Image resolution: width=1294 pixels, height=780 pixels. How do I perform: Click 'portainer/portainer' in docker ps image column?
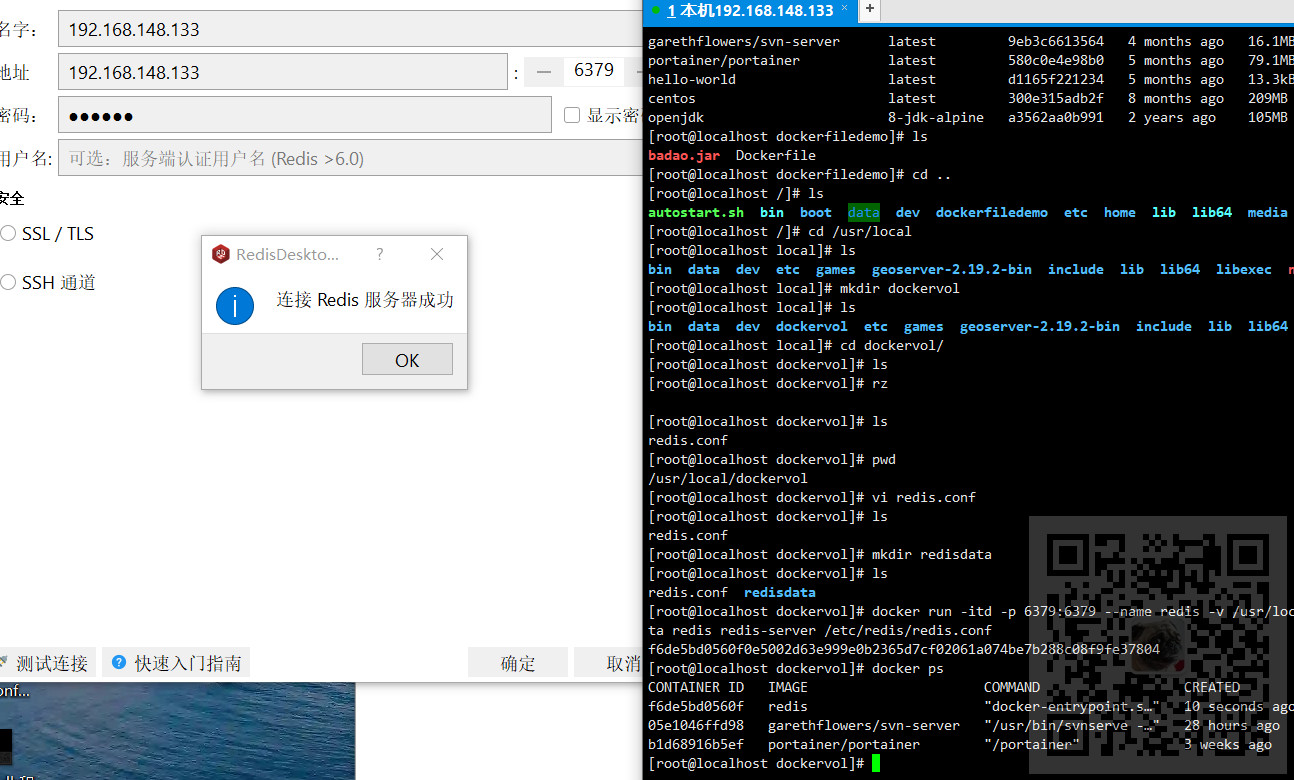(844, 744)
